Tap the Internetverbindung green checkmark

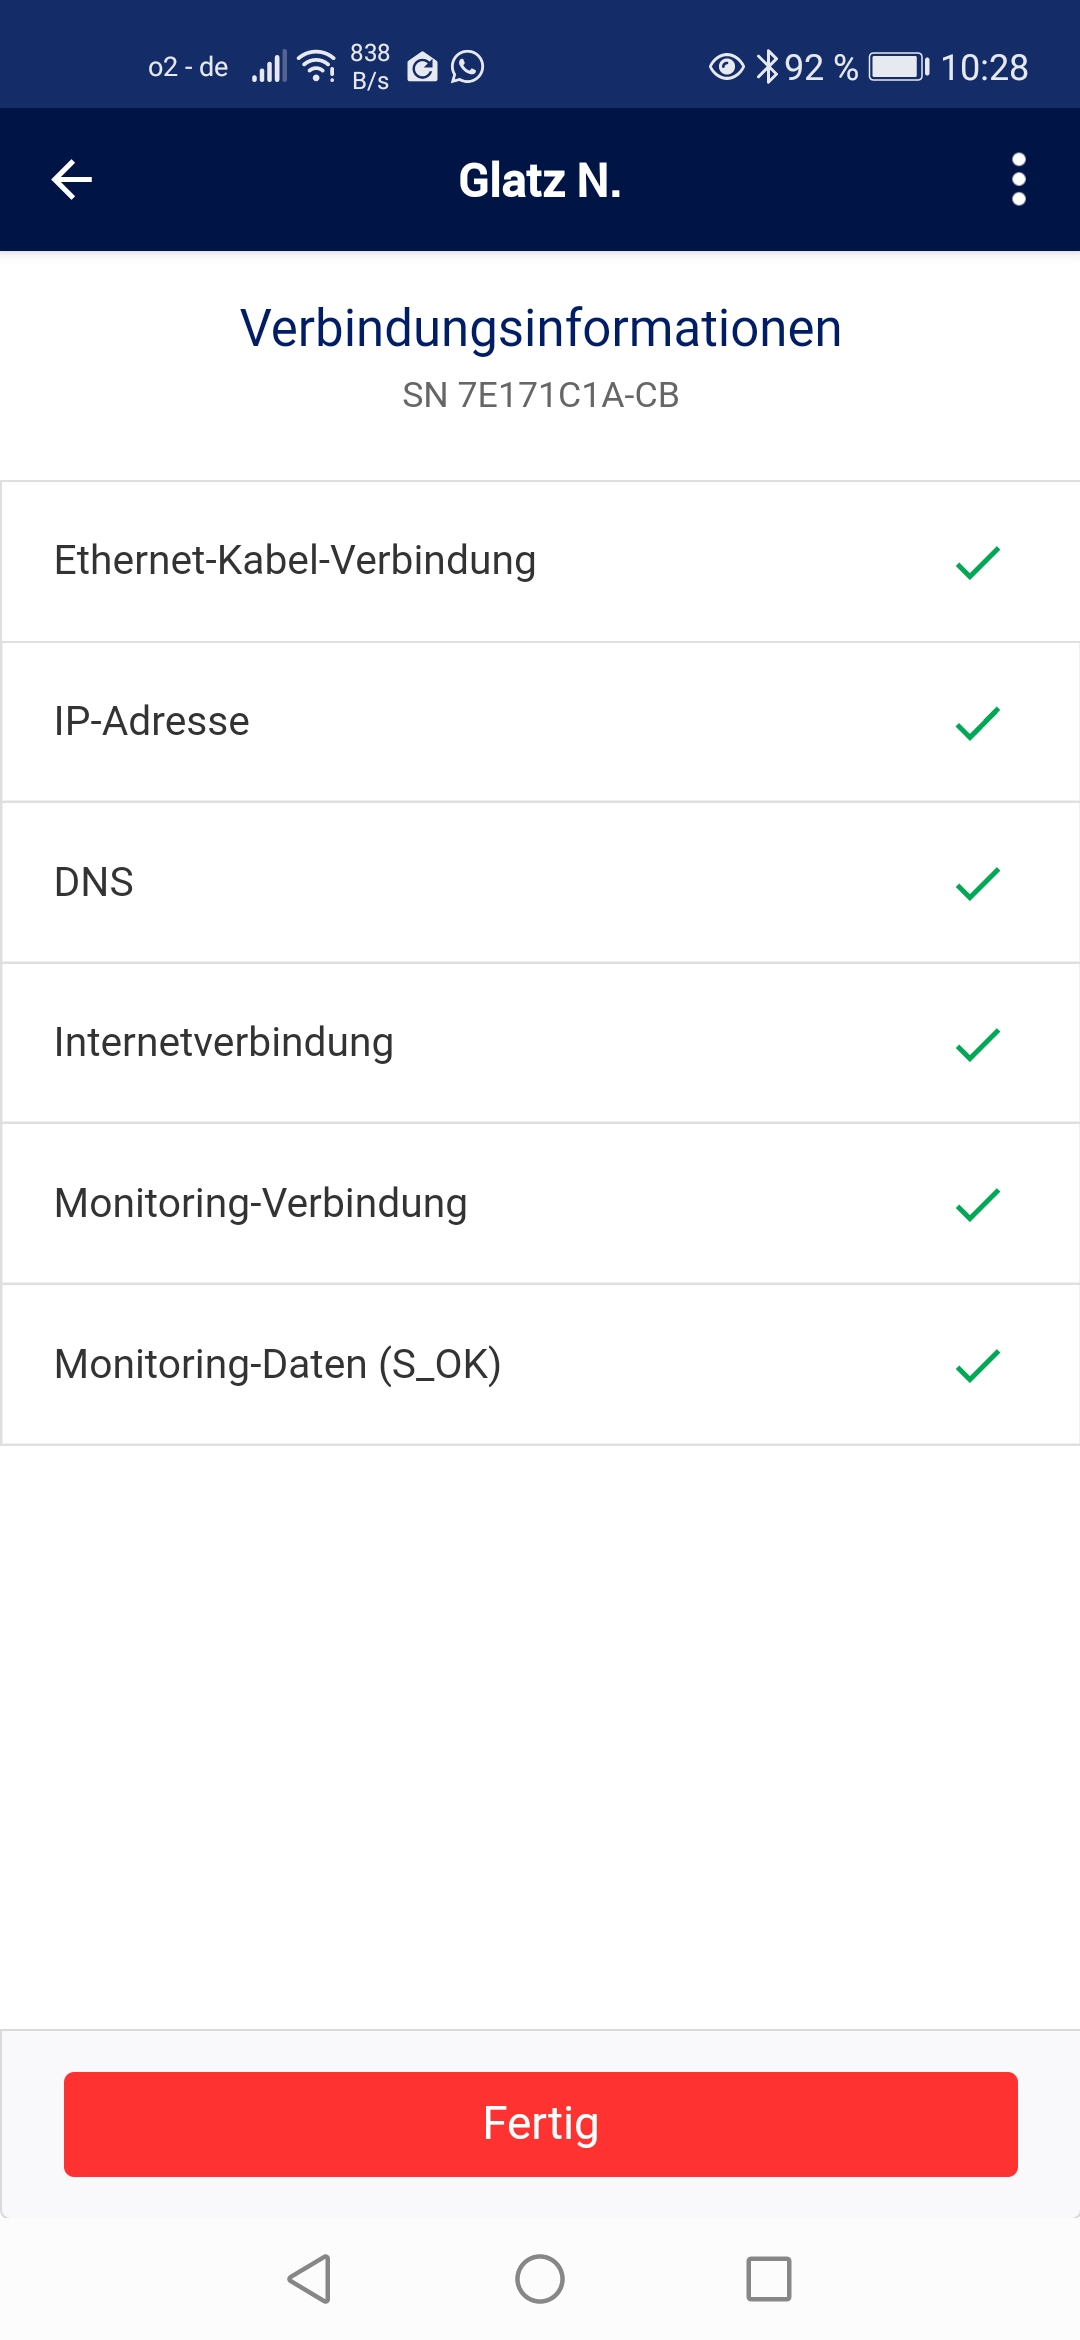point(977,1044)
